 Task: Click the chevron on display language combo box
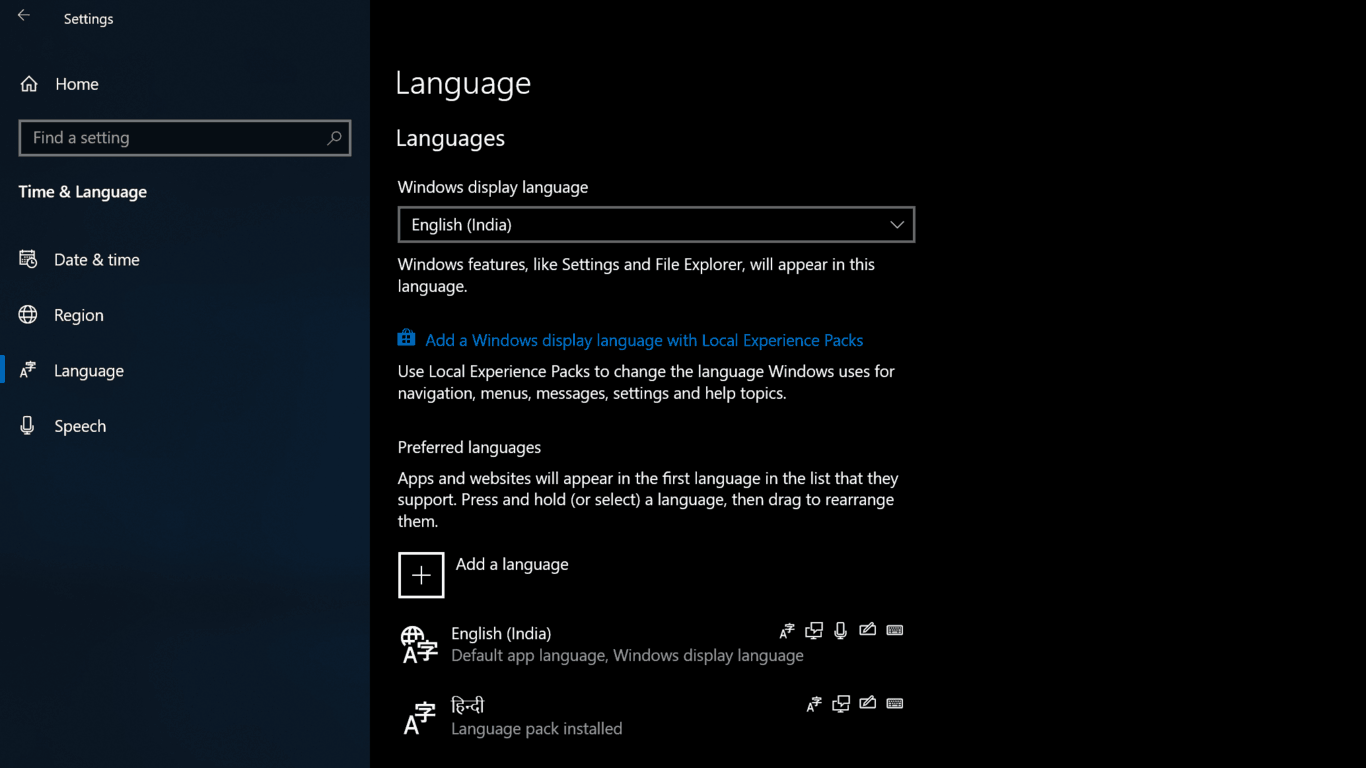coord(897,225)
